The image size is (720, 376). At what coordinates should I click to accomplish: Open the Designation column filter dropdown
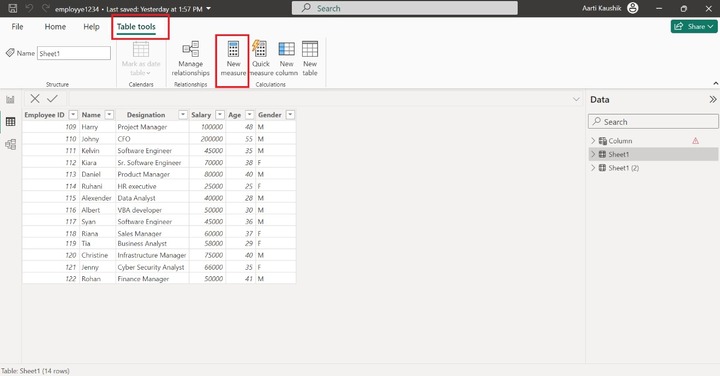(183, 115)
